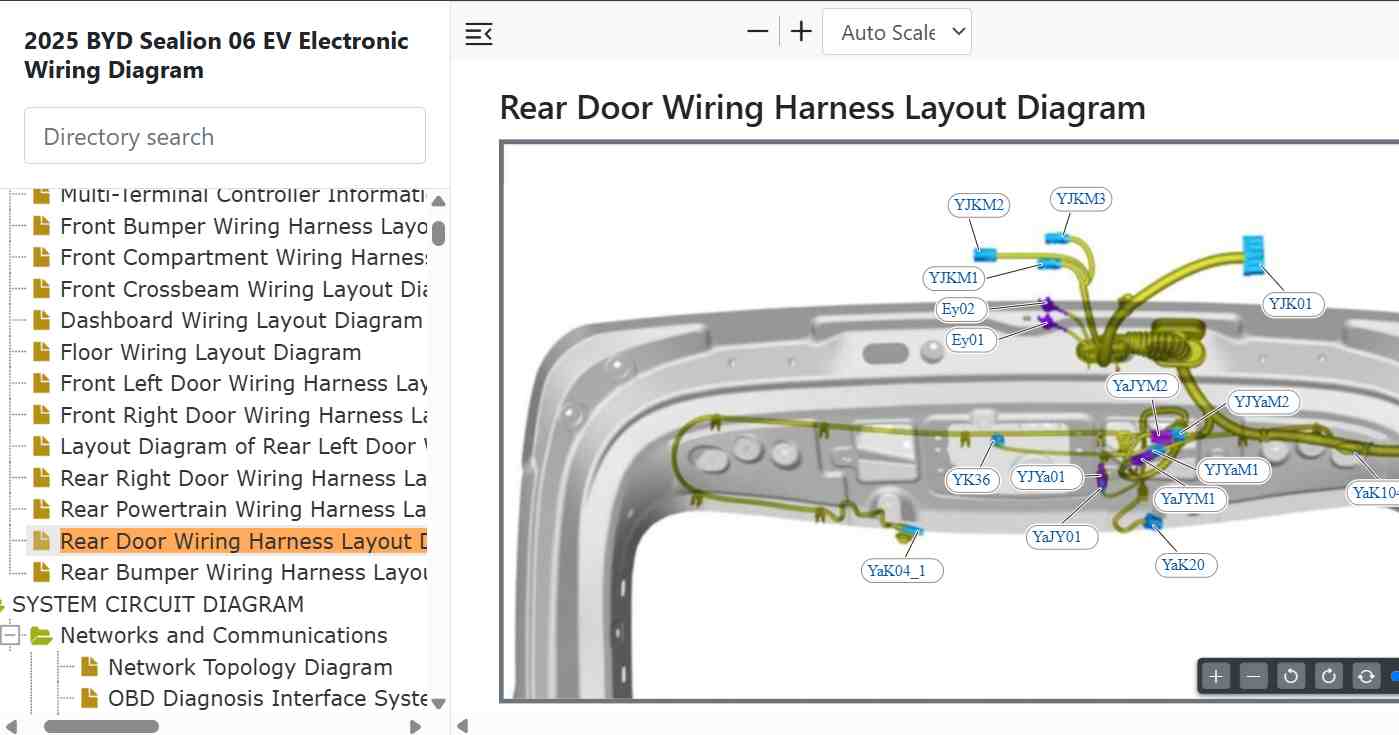Click the Directory search input field
This screenshot has height=735, width=1399.
point(225,136)
